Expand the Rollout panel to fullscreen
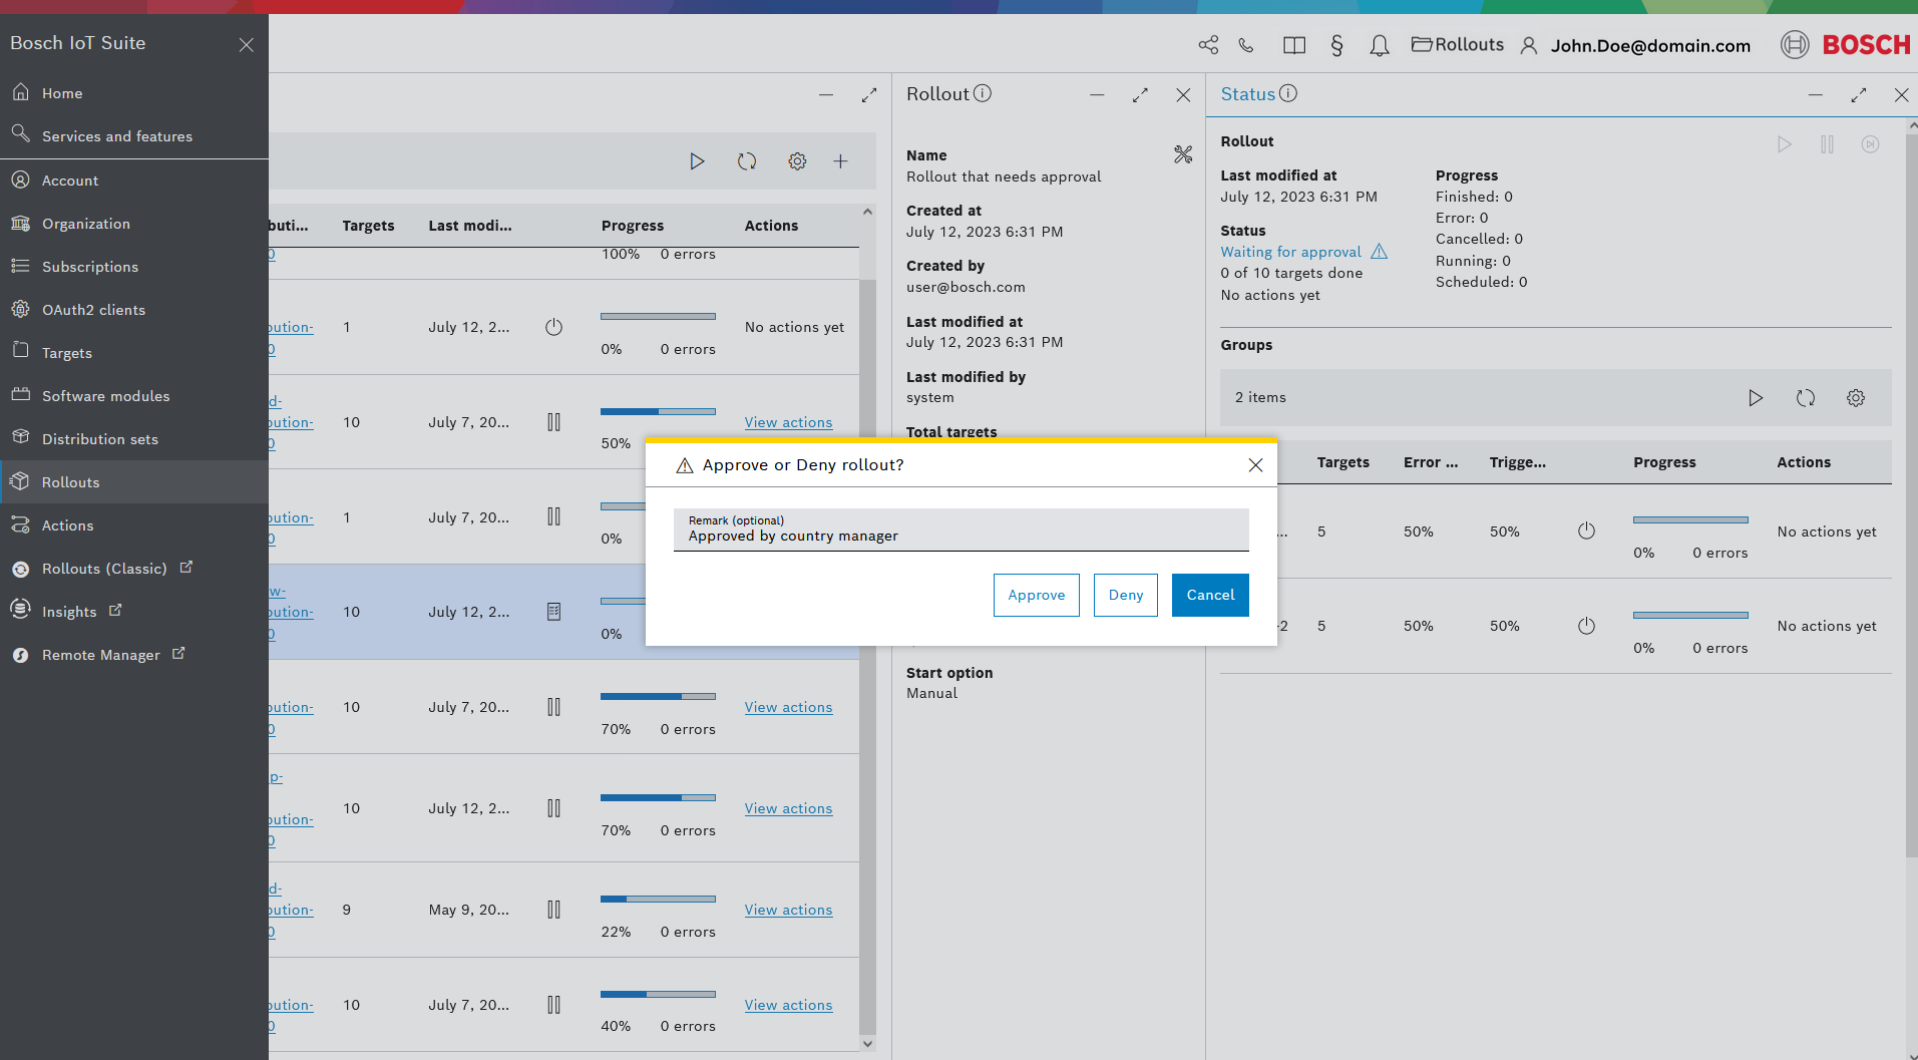This screenshot has width=1918, height=1060. click(1139, 95)
